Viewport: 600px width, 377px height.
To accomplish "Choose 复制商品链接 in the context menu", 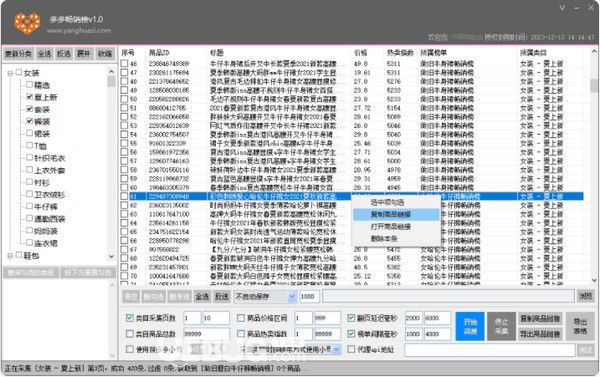I will pyautogui.click(x=396, y=214).
